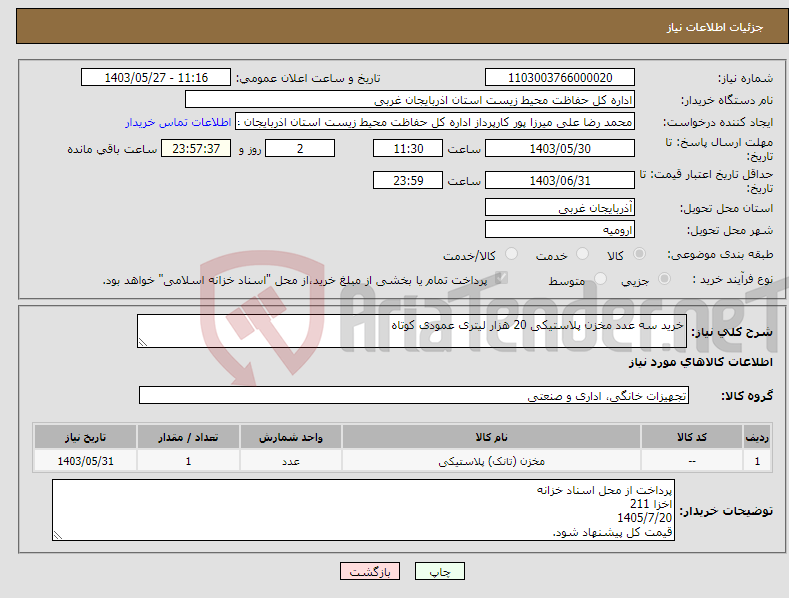This screenshot has height=598, width=789.
Task: Click the need date cell 1403/05/31
Action: (x=86, y=461)
